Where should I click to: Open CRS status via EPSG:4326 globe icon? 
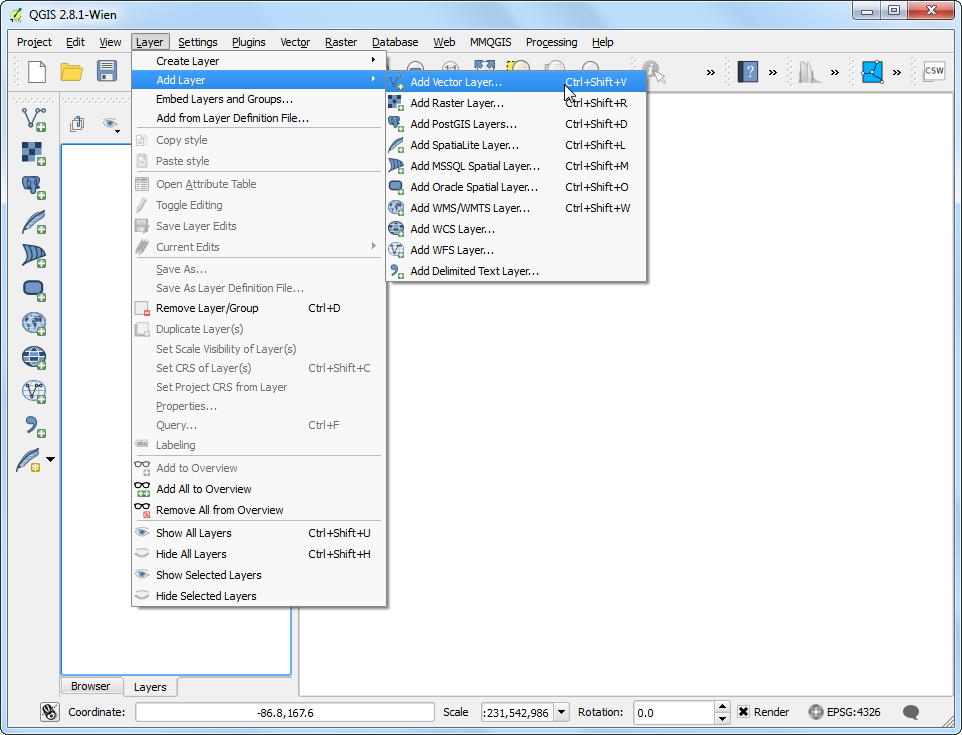pos(815,712)
